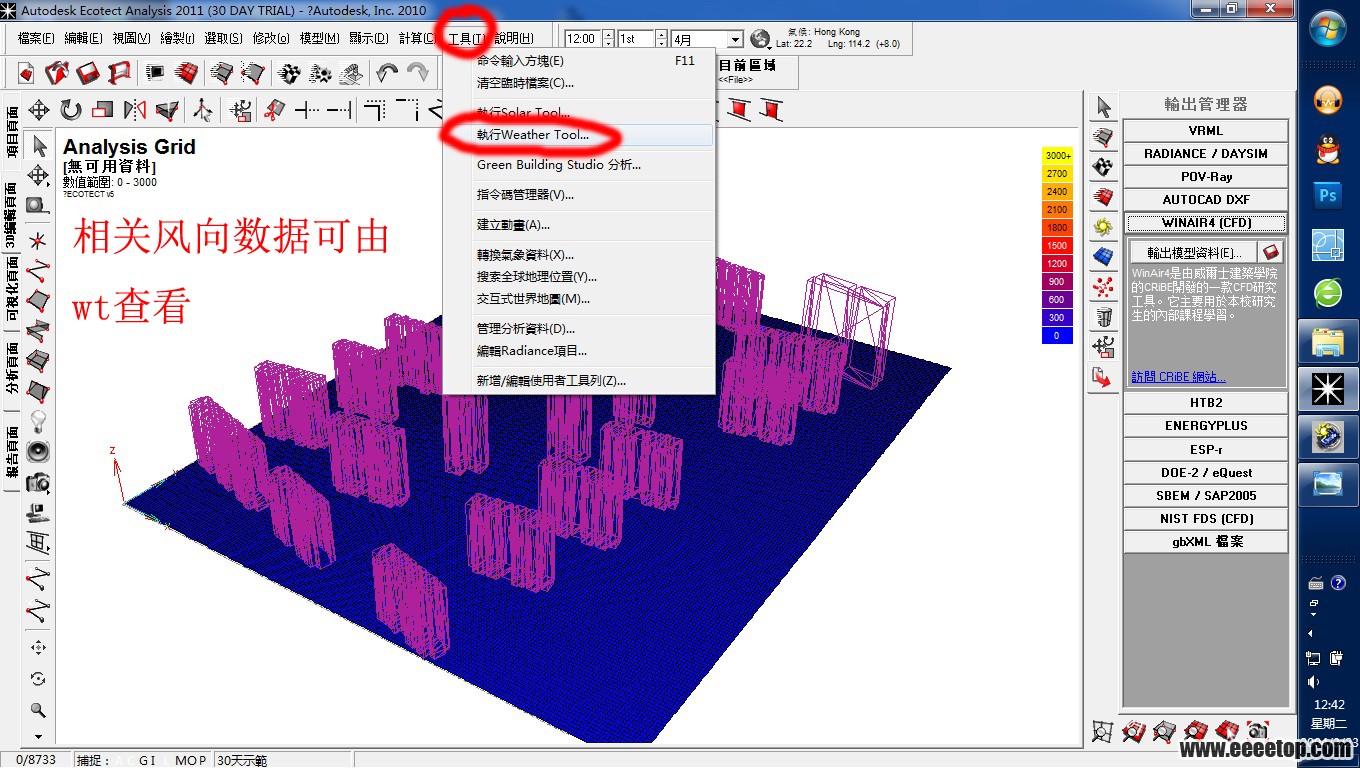Expand the SBEM / SAP2005 section
1360x768 pixels.
(1205, 496)
